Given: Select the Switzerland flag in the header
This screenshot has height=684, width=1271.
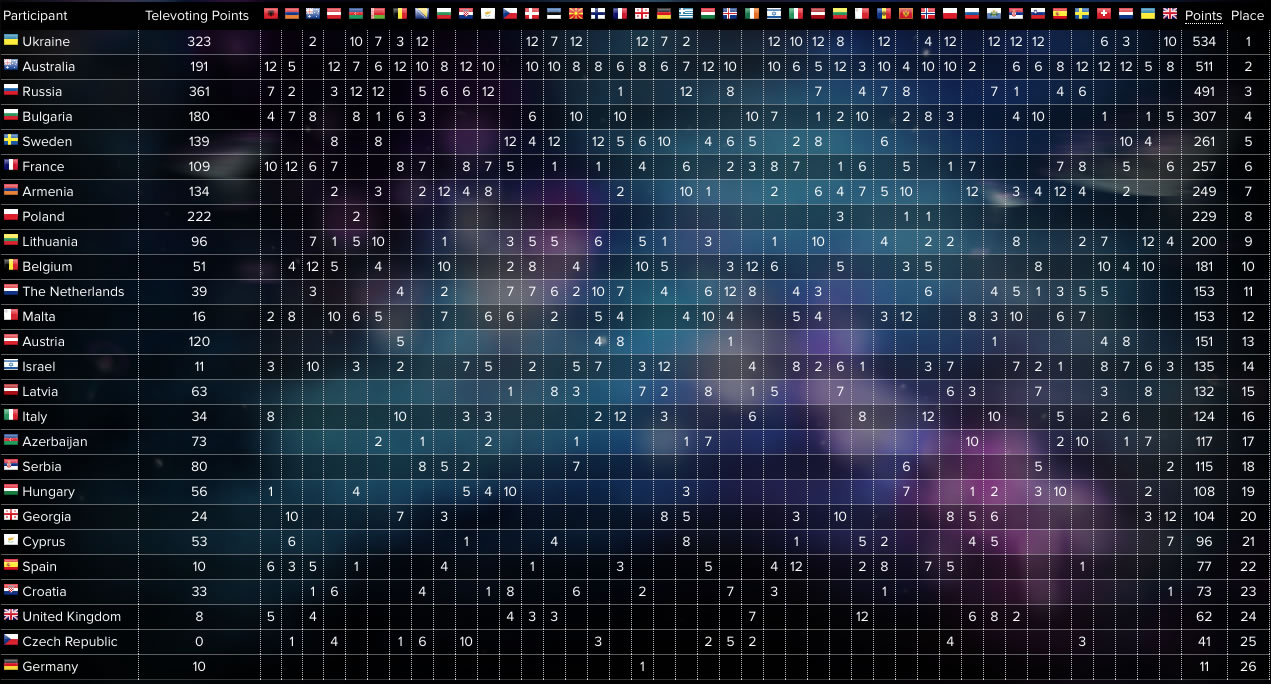Looking at the screenshot, I should coord(1104,14).
